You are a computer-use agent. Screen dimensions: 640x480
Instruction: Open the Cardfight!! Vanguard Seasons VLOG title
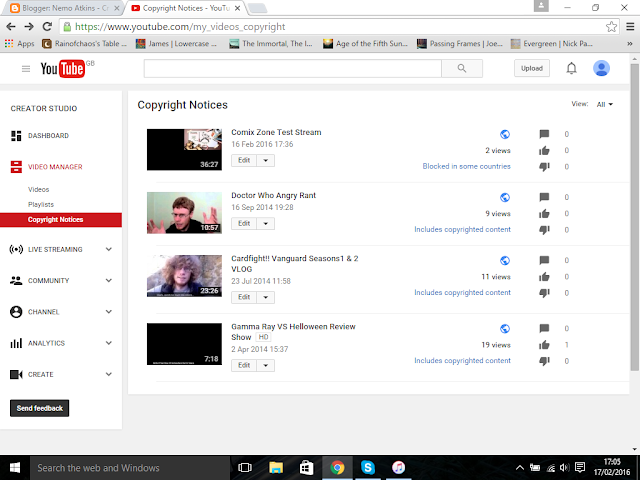(x=295, y=264)
